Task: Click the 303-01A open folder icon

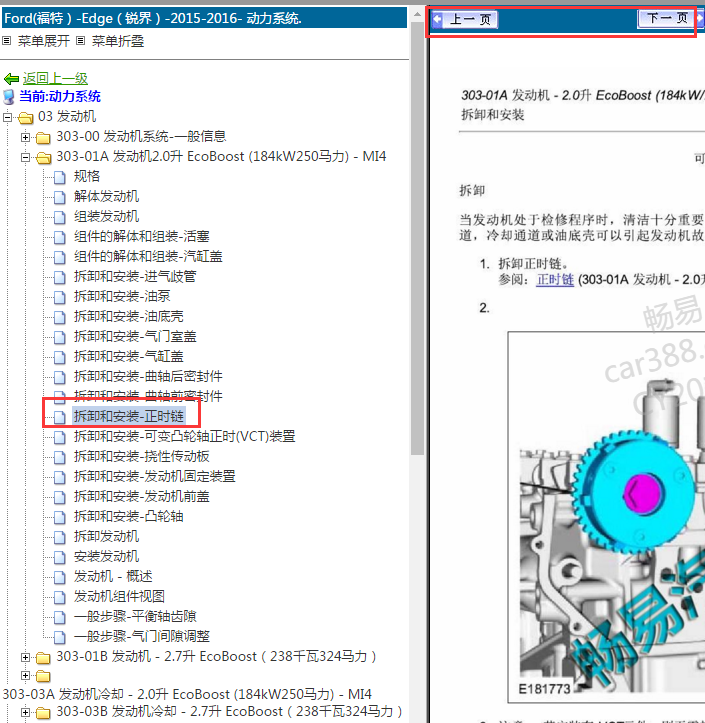Action: (x=44, y=158)
